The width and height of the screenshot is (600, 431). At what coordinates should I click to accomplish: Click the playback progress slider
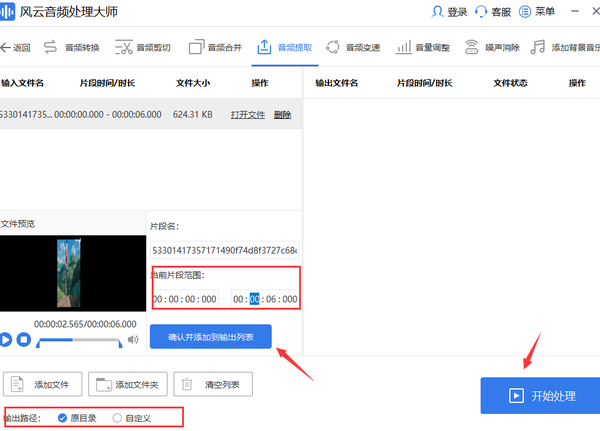coord(80,341)
